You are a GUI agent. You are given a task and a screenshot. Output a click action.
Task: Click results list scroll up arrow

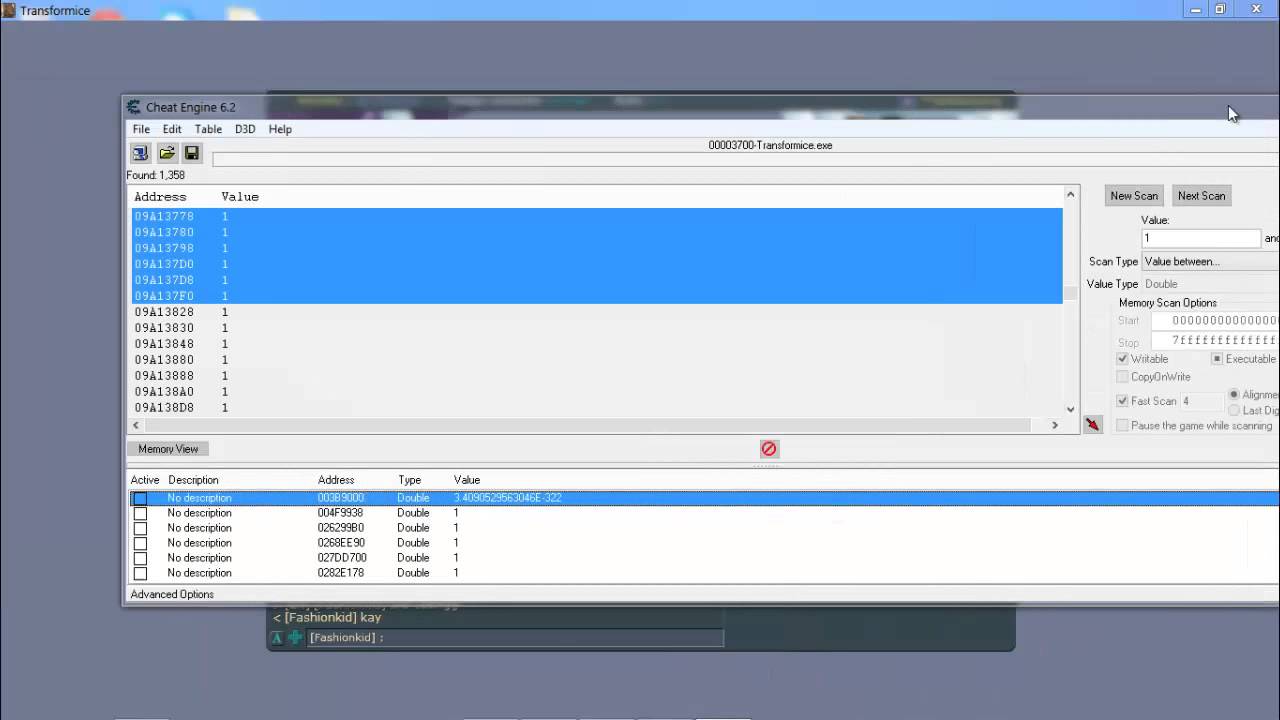coord(1070,194)
